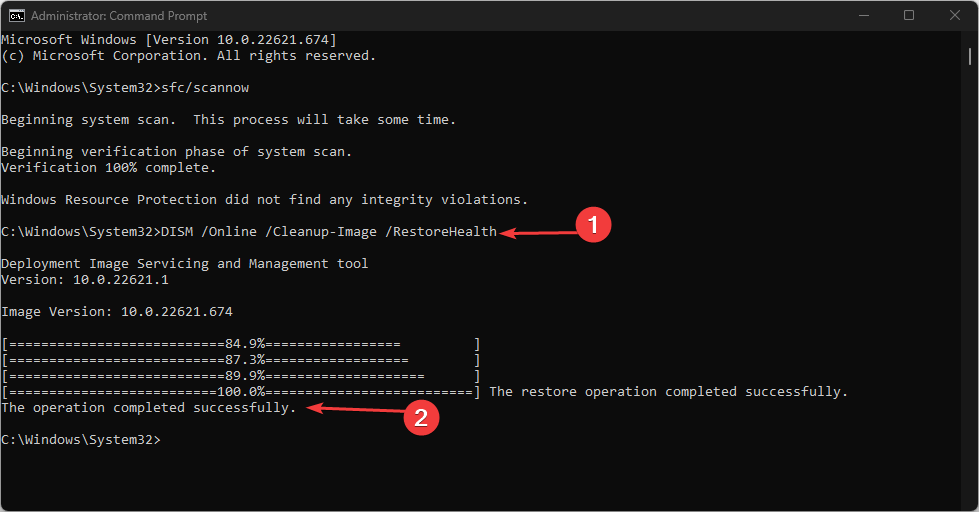This screenshot has width=979, height=512.
Task: Click the 100.0% progress bar line
Action: pyautogui.click(x=241, y=392)
